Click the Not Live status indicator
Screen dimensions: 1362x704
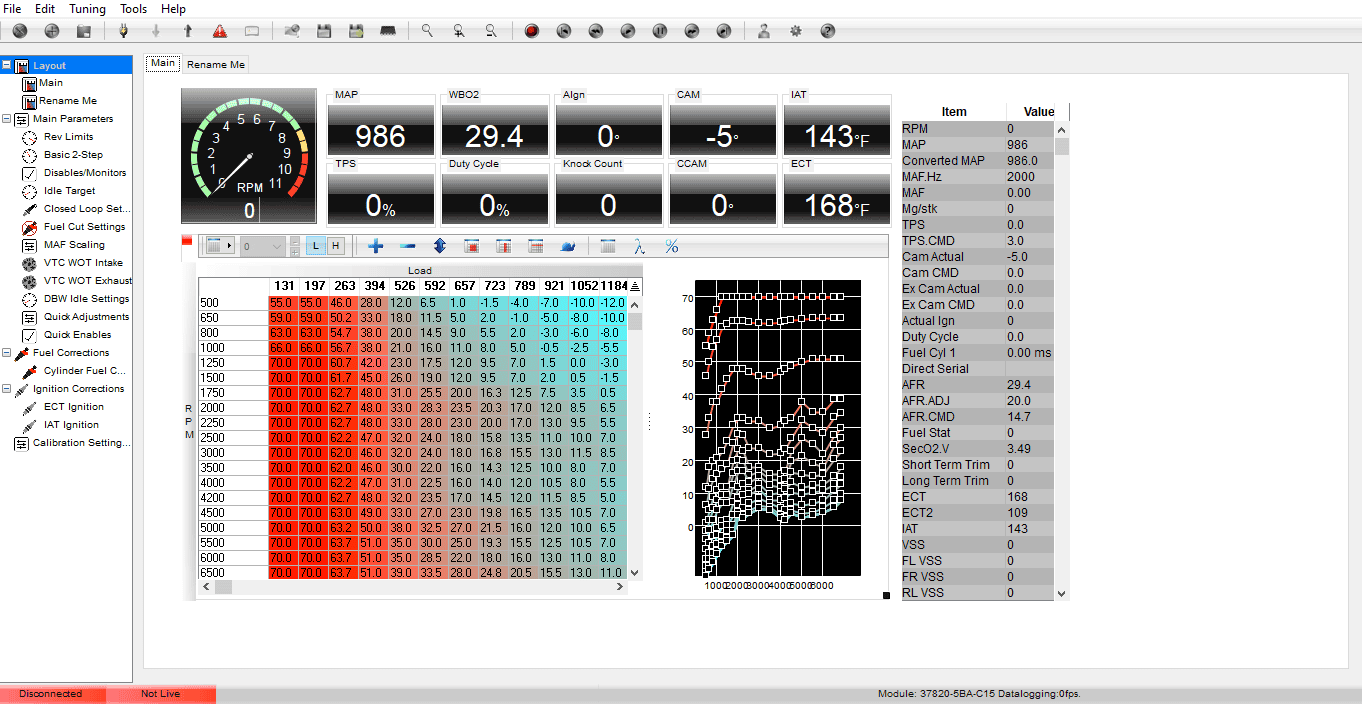(x=160, y=694)
